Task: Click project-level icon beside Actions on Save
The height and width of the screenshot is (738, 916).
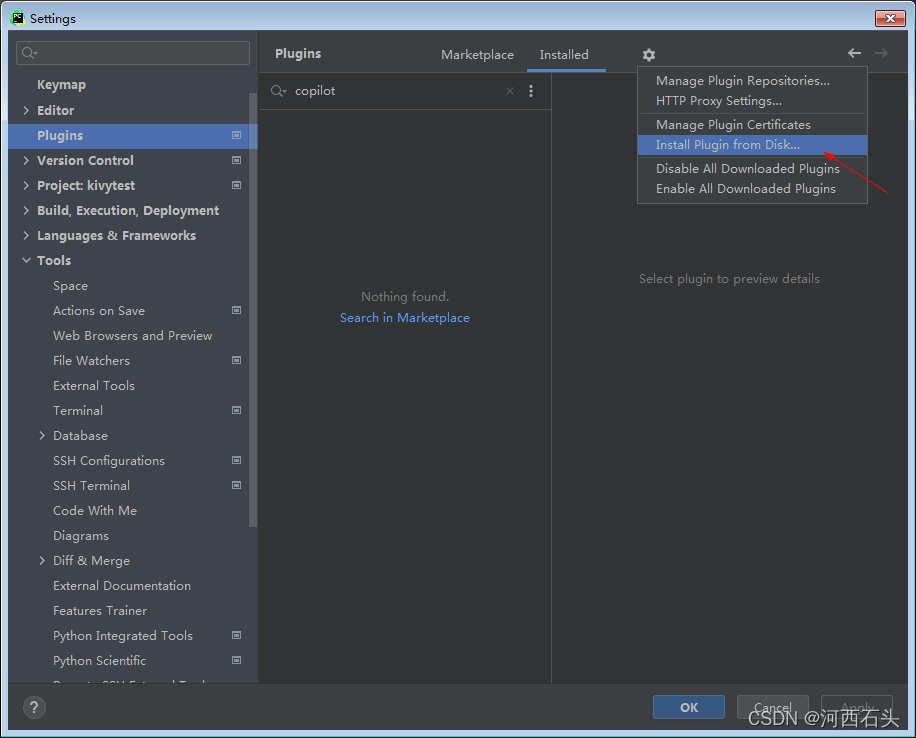Action: click(237, 310)
